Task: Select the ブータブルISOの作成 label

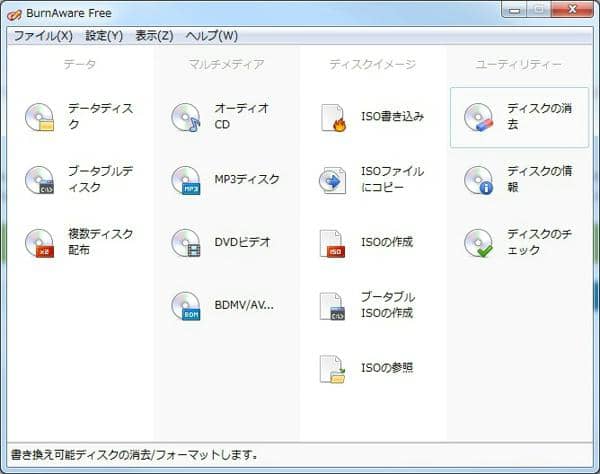Action: [x=388, y=305]
